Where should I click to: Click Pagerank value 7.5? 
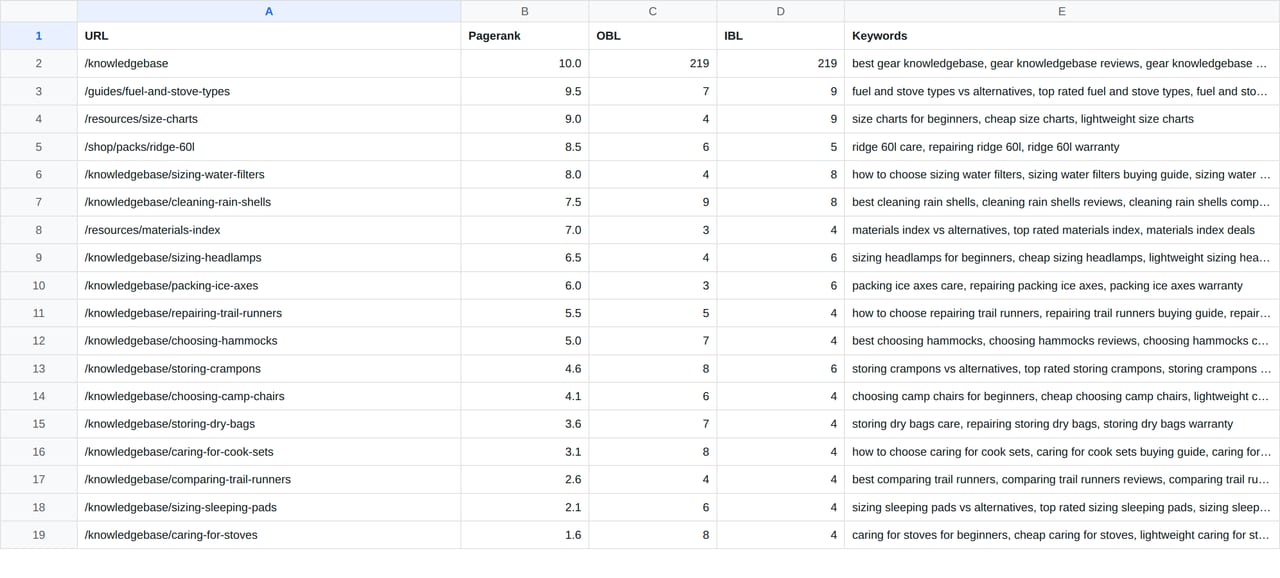coord(525,202)
